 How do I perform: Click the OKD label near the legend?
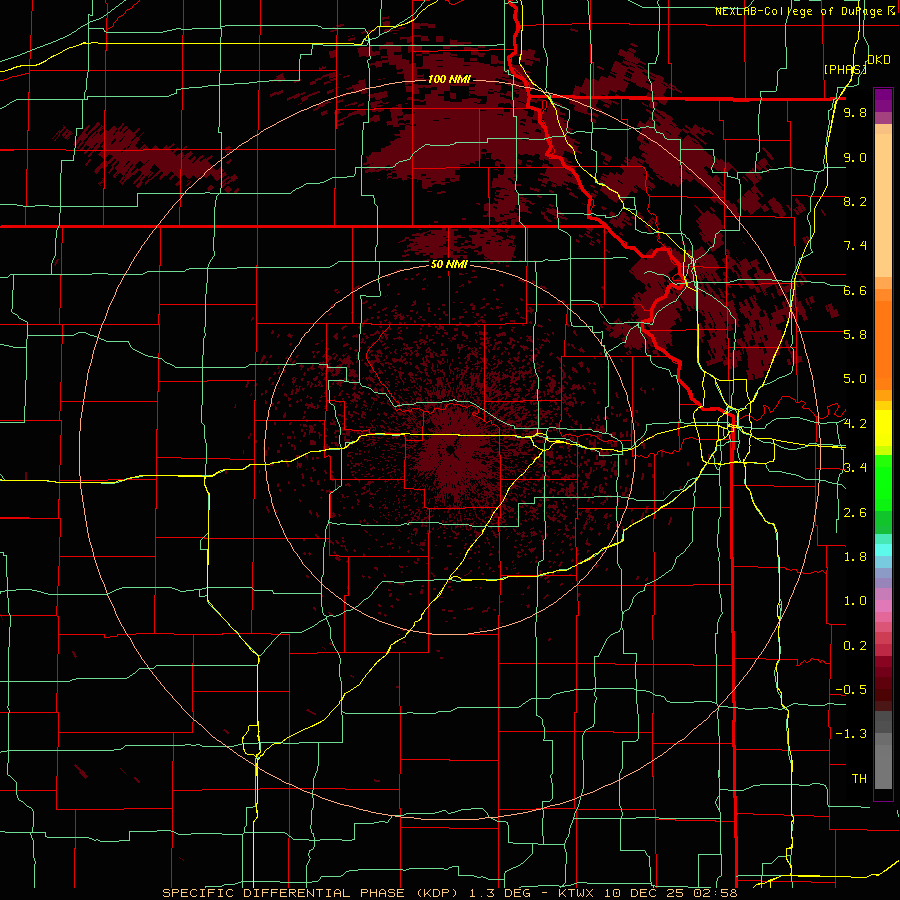879,60
